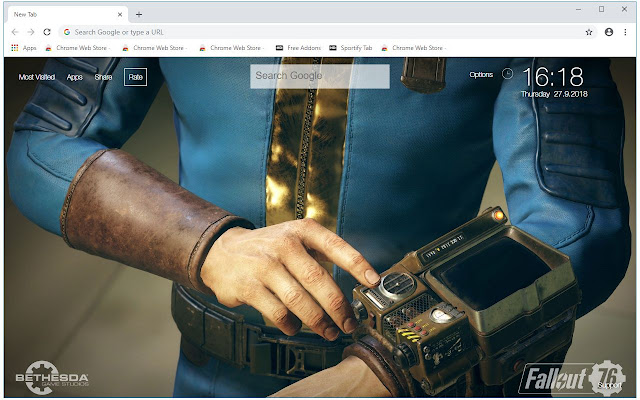Image resolution: width=640 pixels, height=400 pixels.
Task: Go back using the browser back arrow
Action: click(15, 32)
